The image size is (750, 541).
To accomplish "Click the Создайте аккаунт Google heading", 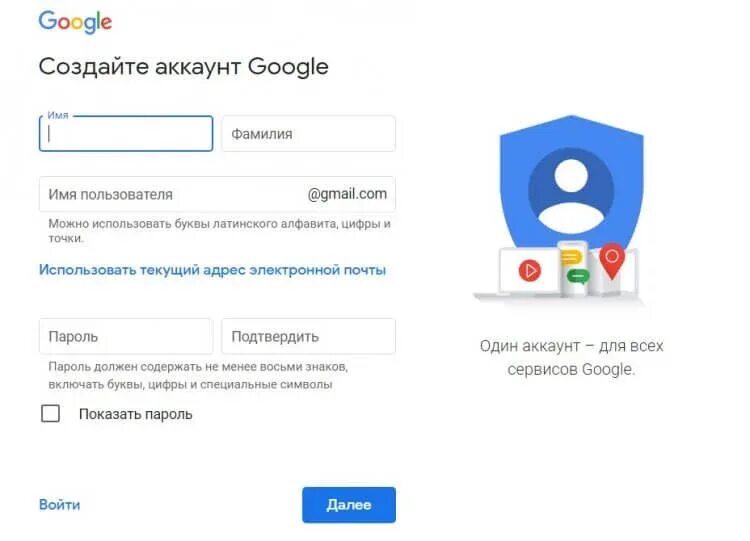I will (184, 66).
